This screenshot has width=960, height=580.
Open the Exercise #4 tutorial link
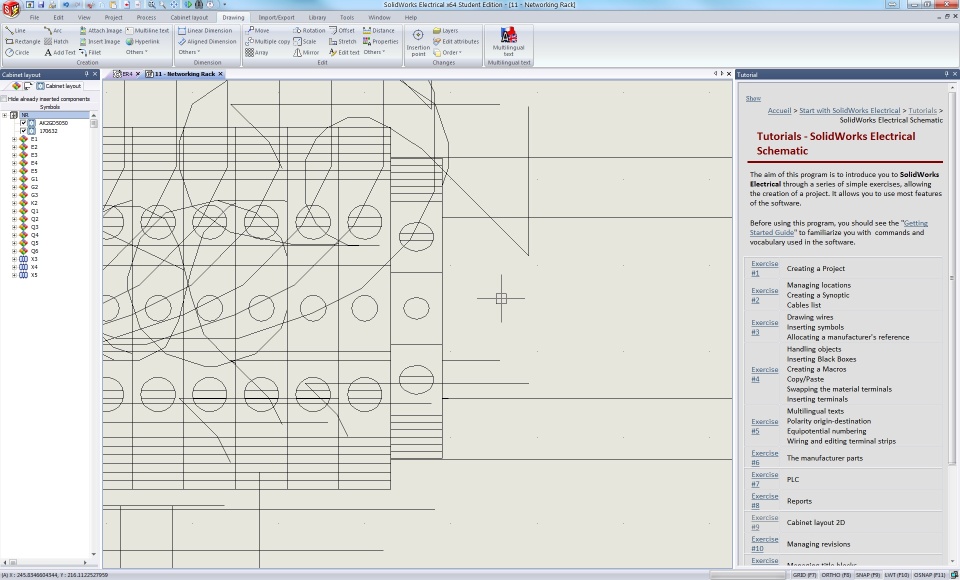click(x=765, y=374)
